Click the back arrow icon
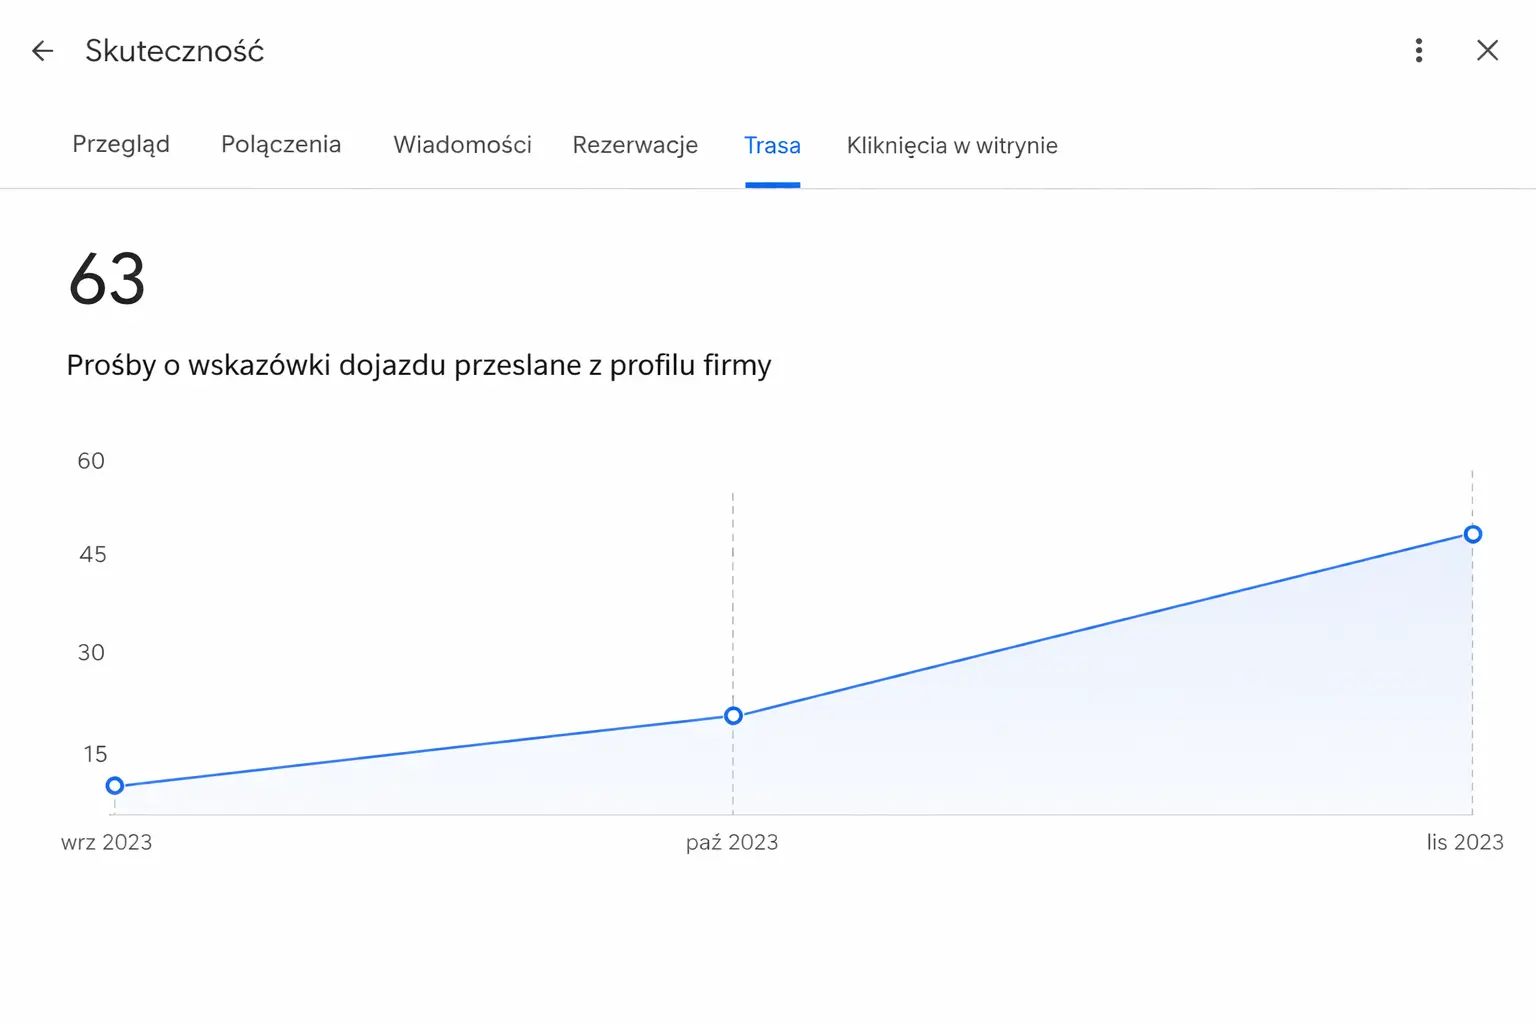The height and width of the screenshot is (1024, 1536). tap(42, 50)
